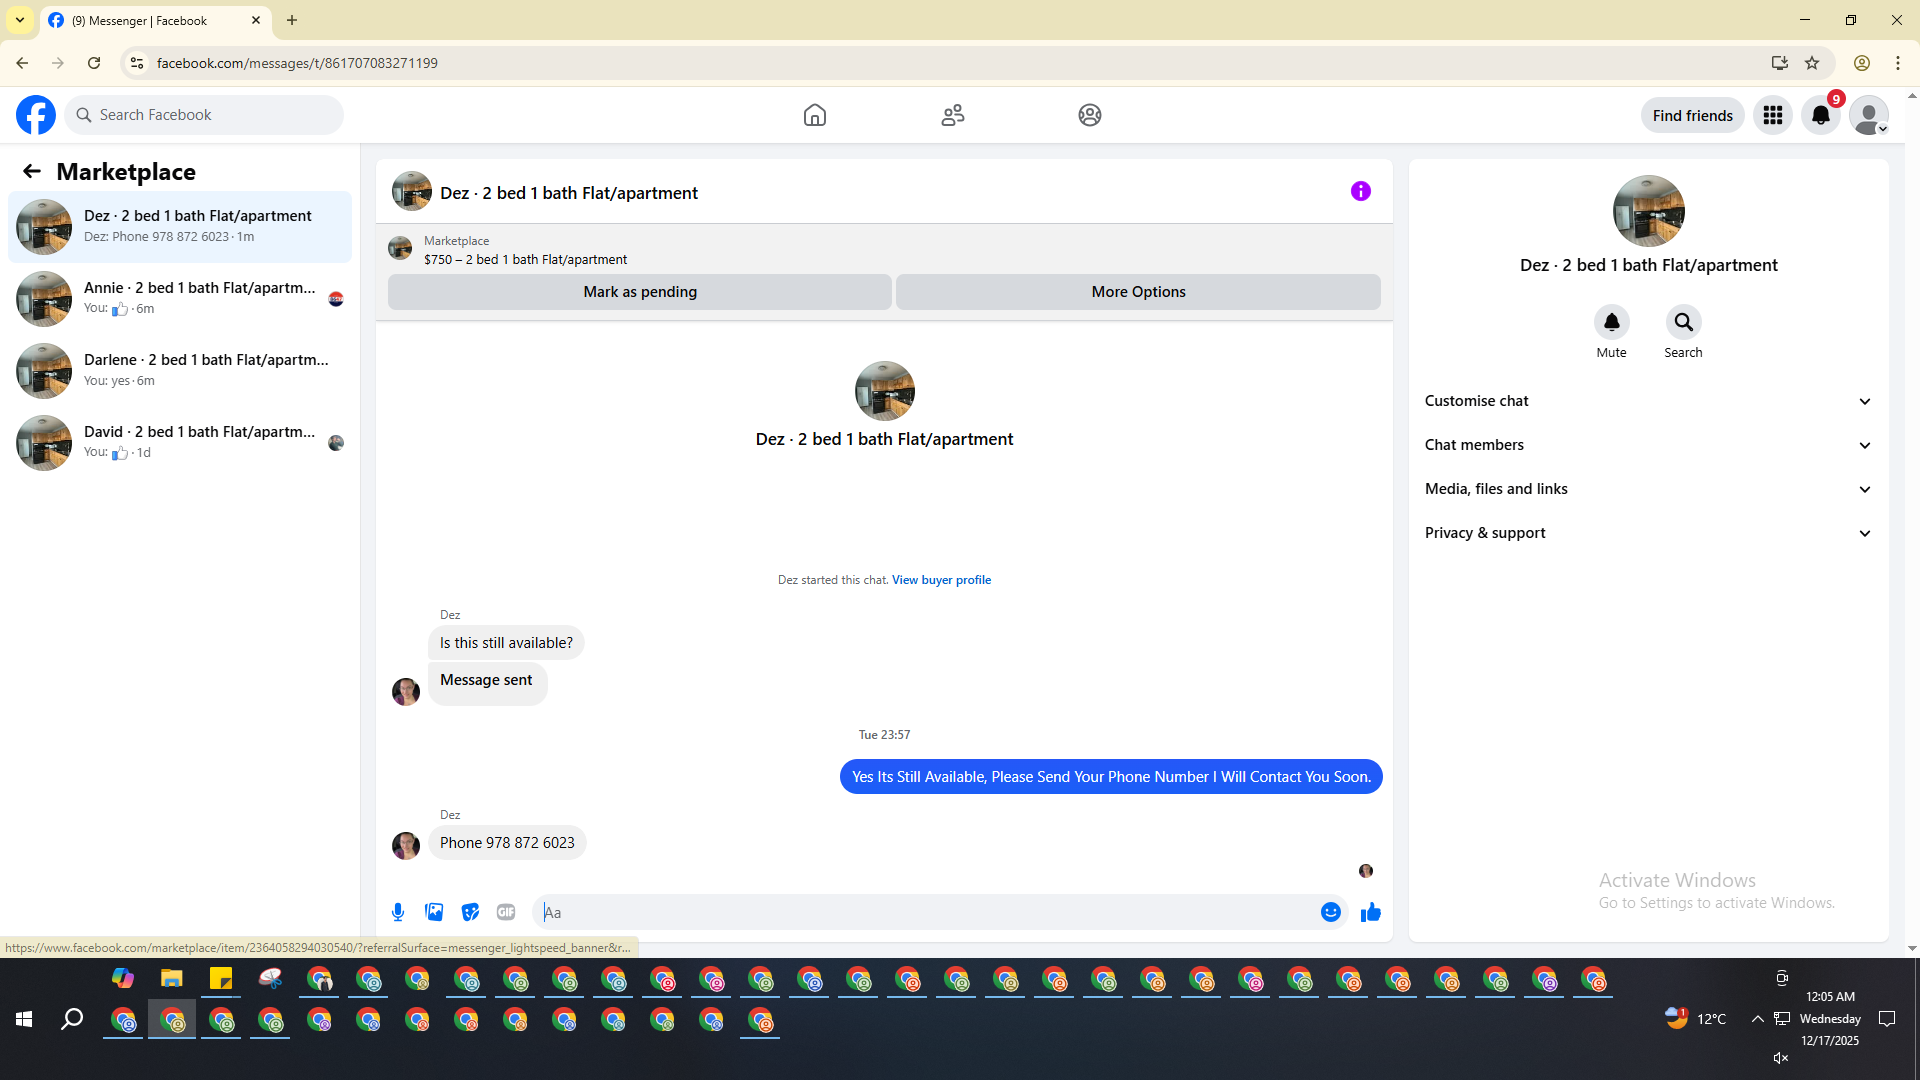Click the More Options button
Image resolution: width=1920 pixels, height=1080 pixels.
pos(1138,292)
